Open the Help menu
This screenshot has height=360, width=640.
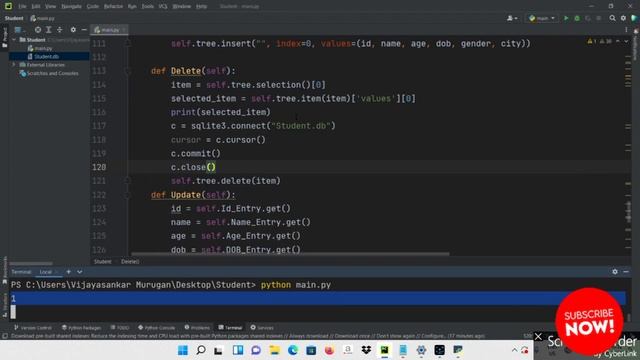coord(201,6)
